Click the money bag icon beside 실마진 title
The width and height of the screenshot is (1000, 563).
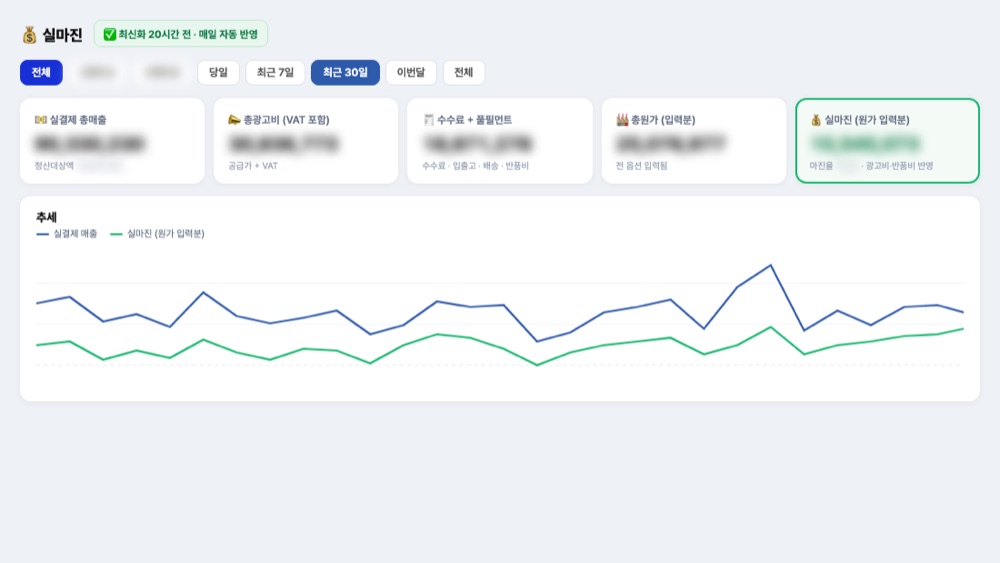pyautogui.click(x=29, y=34)
